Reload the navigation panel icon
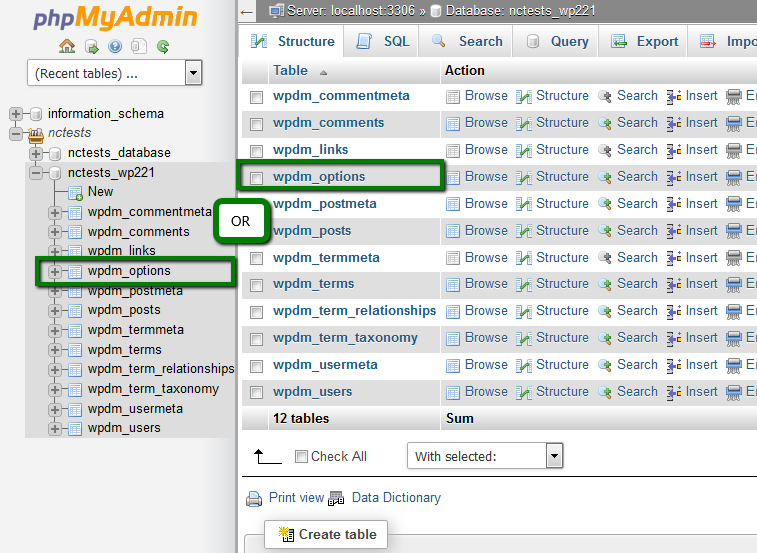The height and width of the screenshot is (553, 757). pos(163,46)
